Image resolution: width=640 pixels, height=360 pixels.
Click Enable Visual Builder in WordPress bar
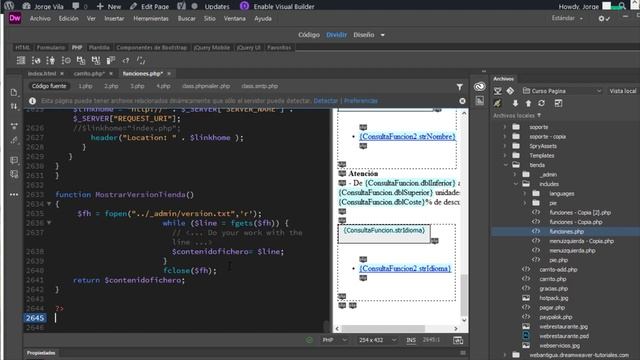click(277, 7)
